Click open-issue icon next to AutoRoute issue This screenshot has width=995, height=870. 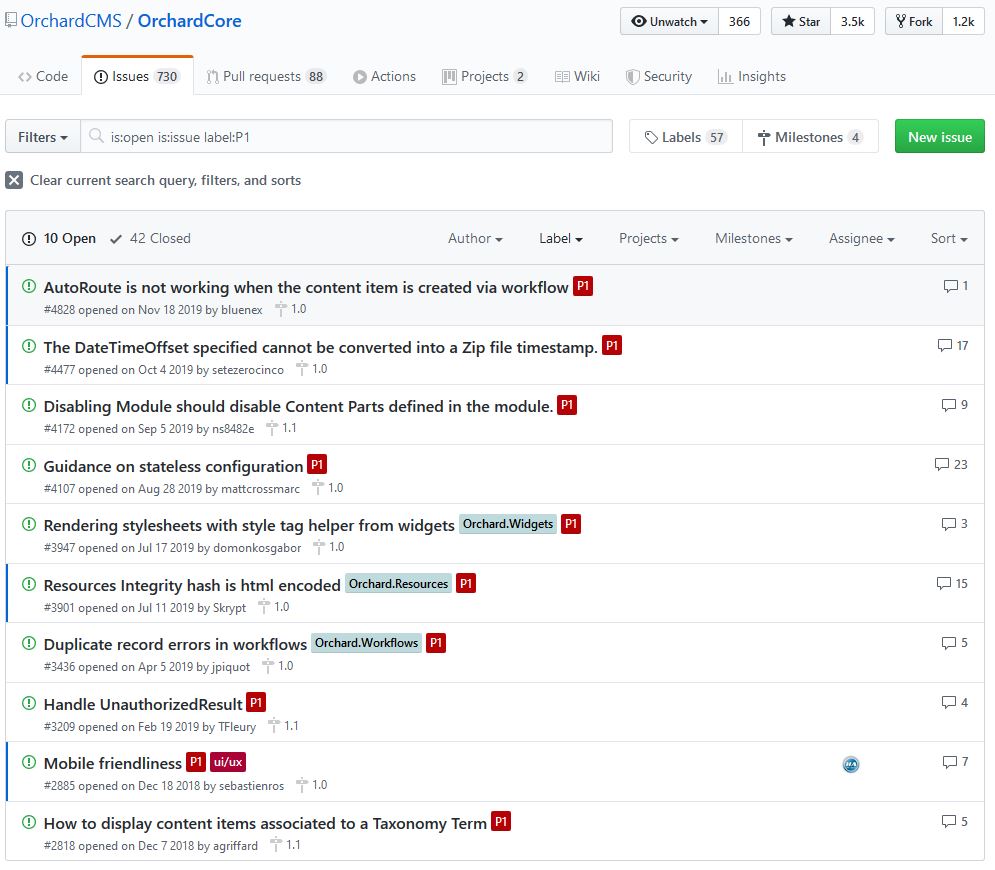coord(29,286)
